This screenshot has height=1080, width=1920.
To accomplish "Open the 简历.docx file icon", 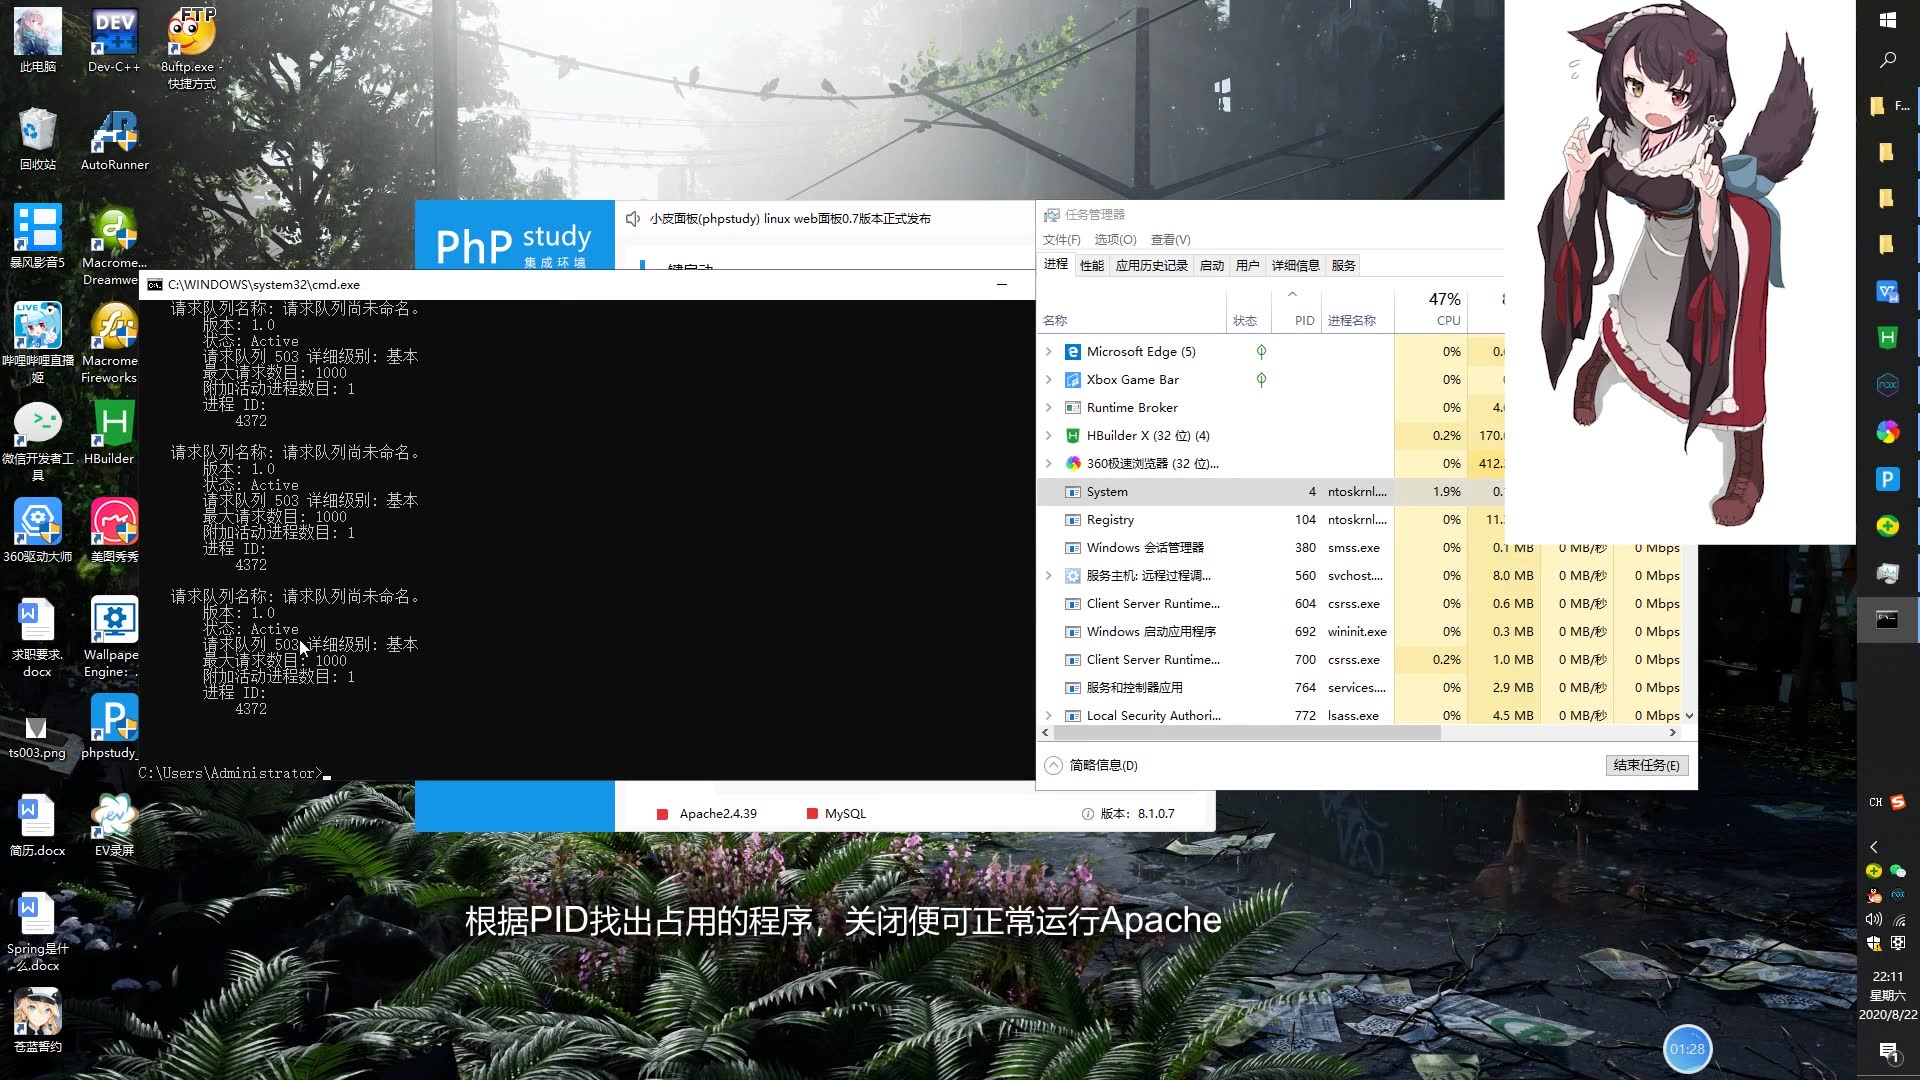I will pyautogui.click(x=38, y=824).
